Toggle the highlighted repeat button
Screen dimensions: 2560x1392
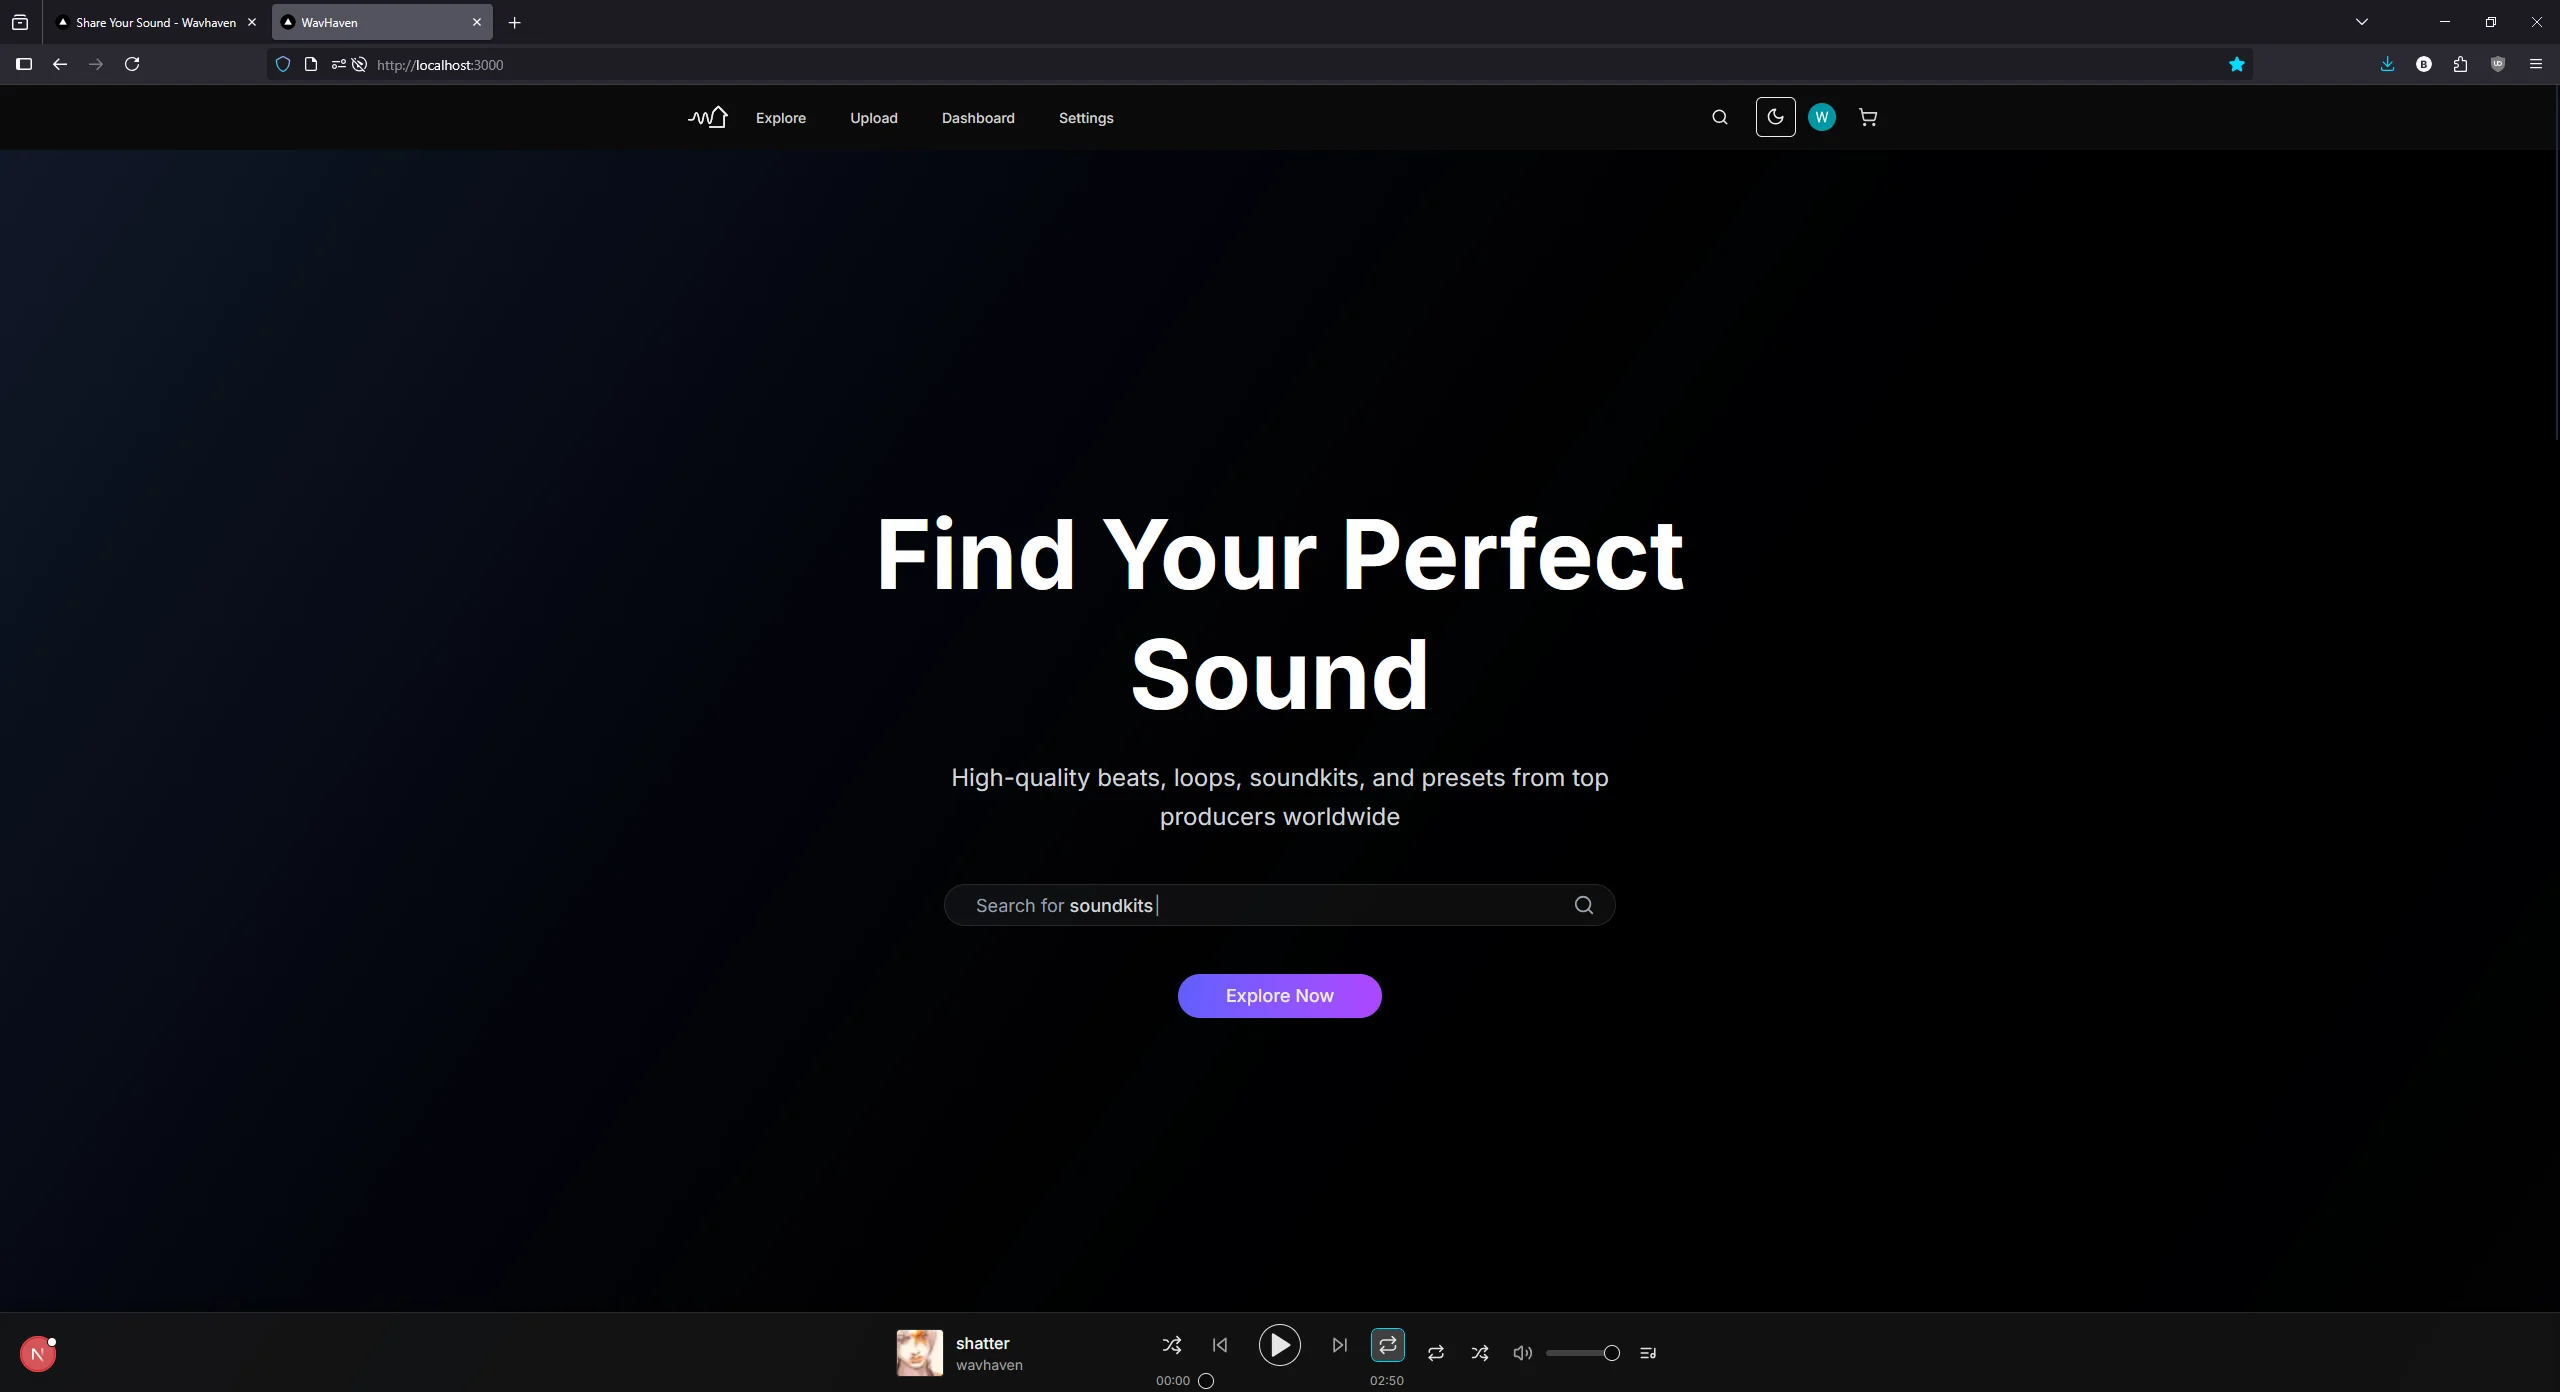tap(1387, 1345)
